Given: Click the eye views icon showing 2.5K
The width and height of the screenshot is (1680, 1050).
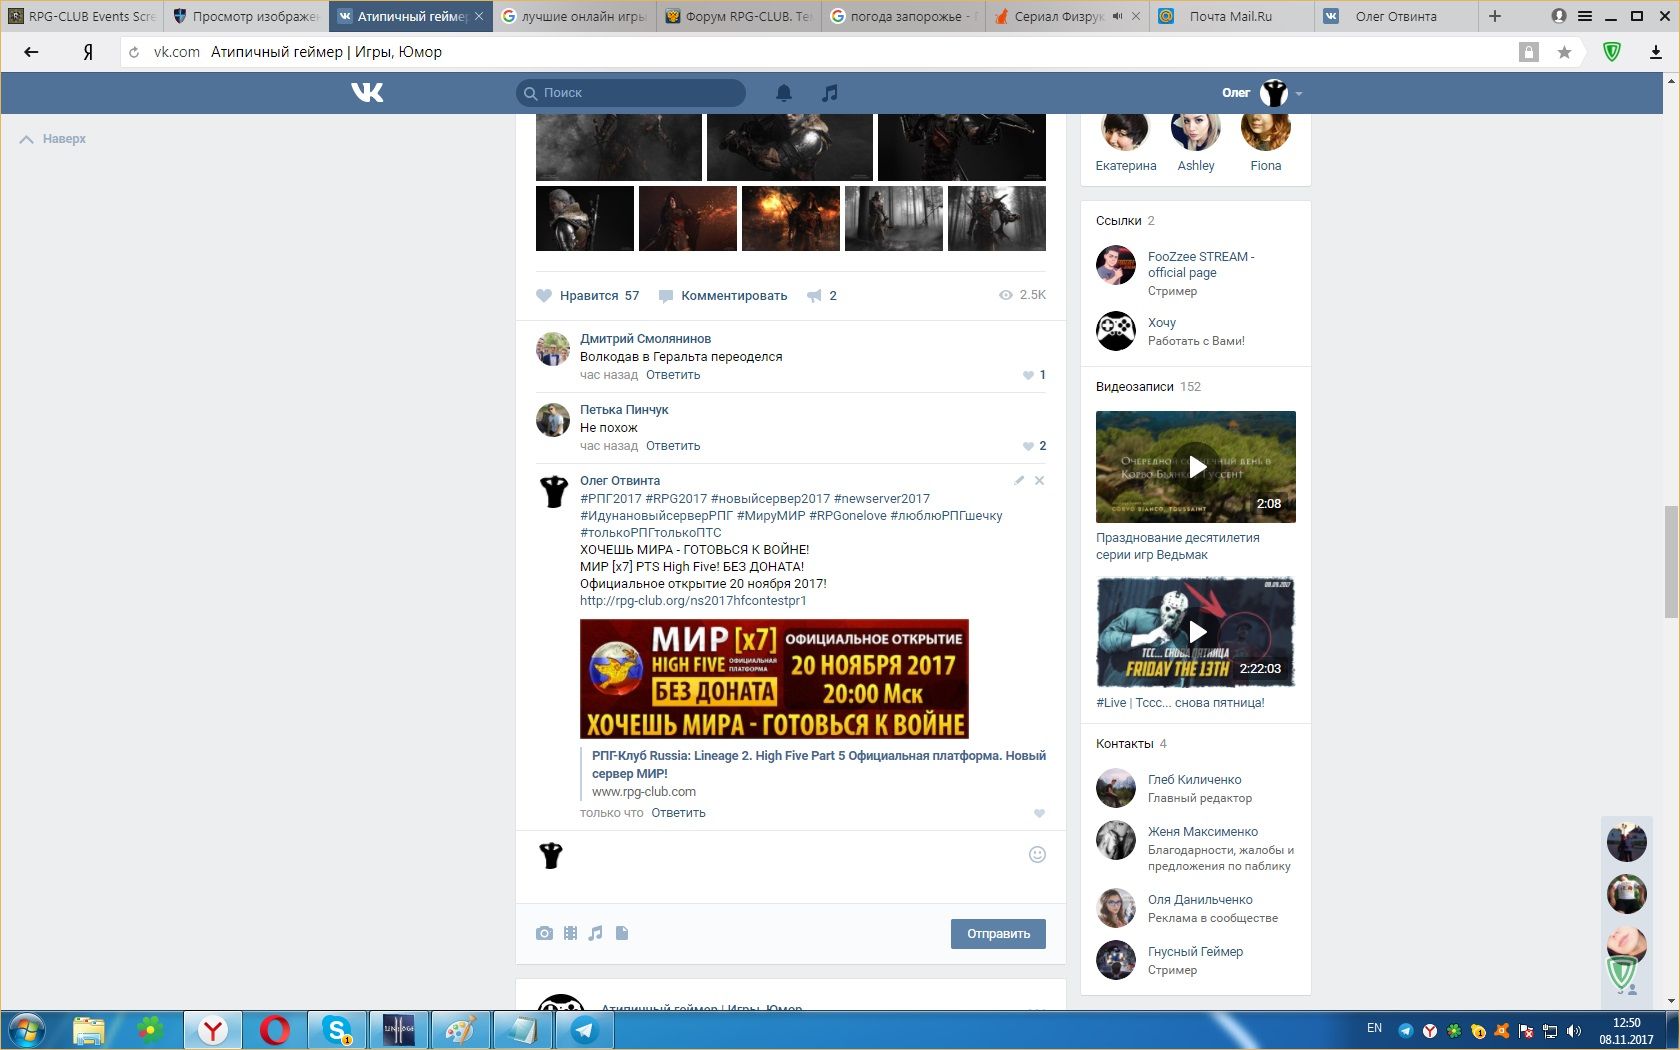Looking at the screenshot, I should click(1006, 295).
